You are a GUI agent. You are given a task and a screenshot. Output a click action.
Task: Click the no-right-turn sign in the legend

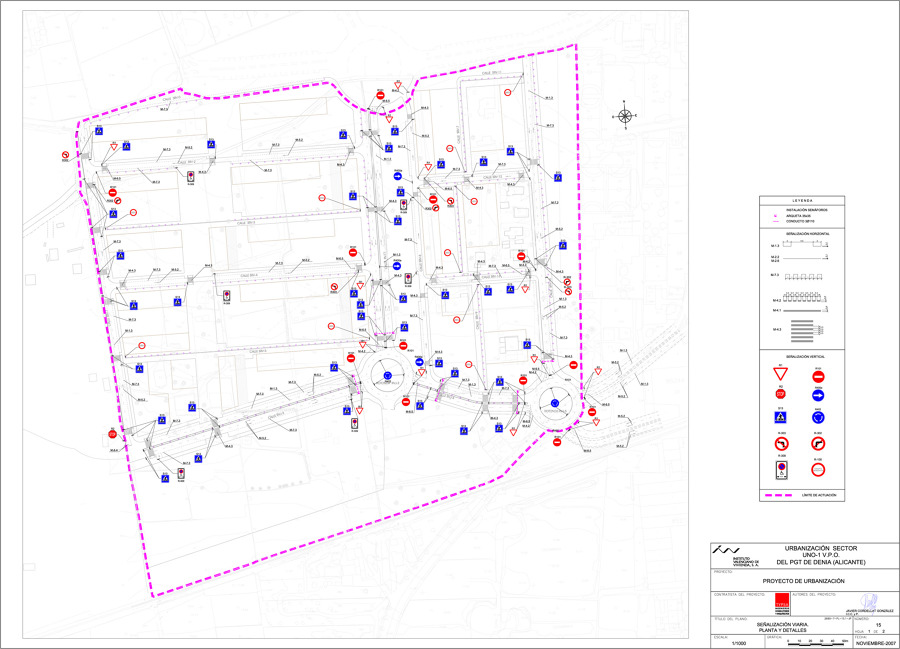(818, 444)
